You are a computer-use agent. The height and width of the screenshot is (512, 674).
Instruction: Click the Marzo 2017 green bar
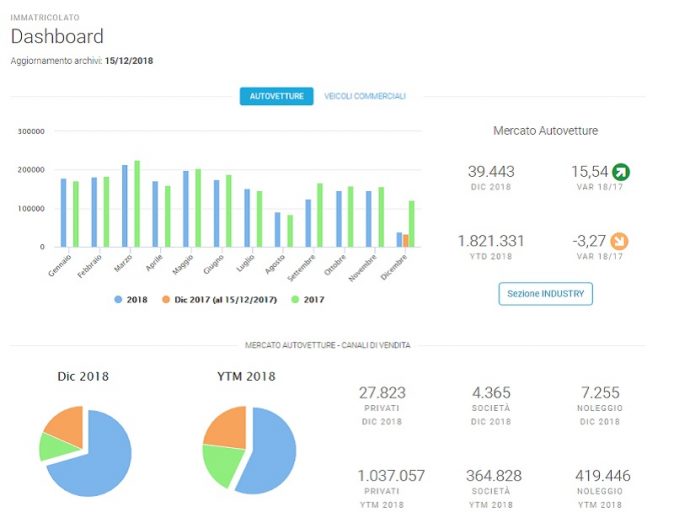click(137, 204)
